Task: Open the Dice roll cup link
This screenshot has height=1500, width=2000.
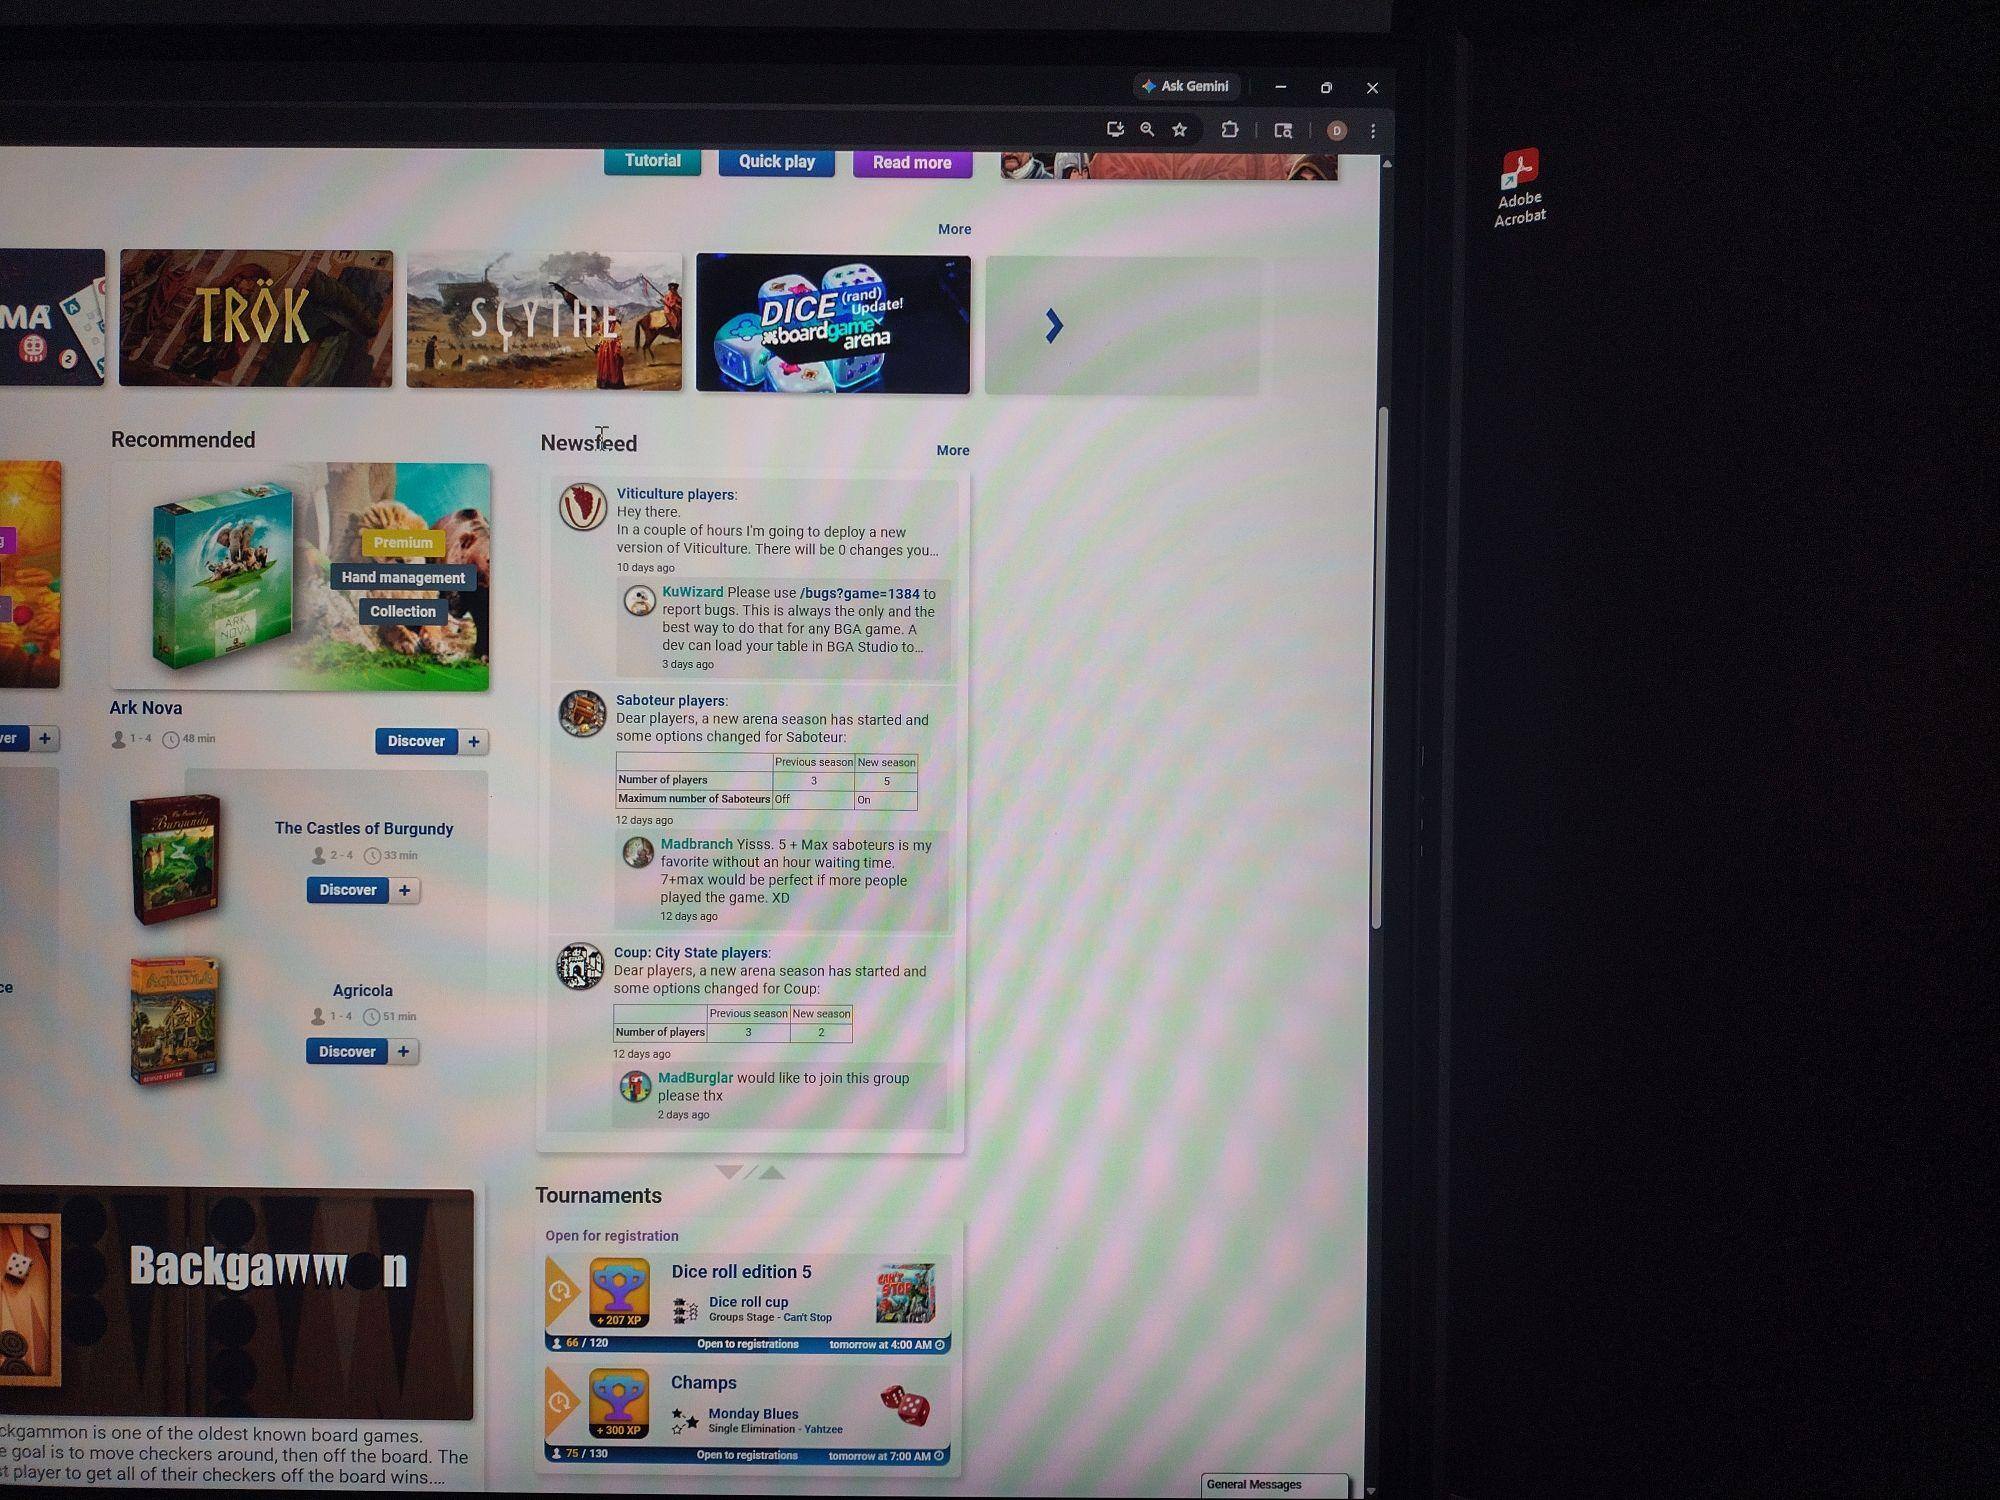Action: click(748, 1302)
